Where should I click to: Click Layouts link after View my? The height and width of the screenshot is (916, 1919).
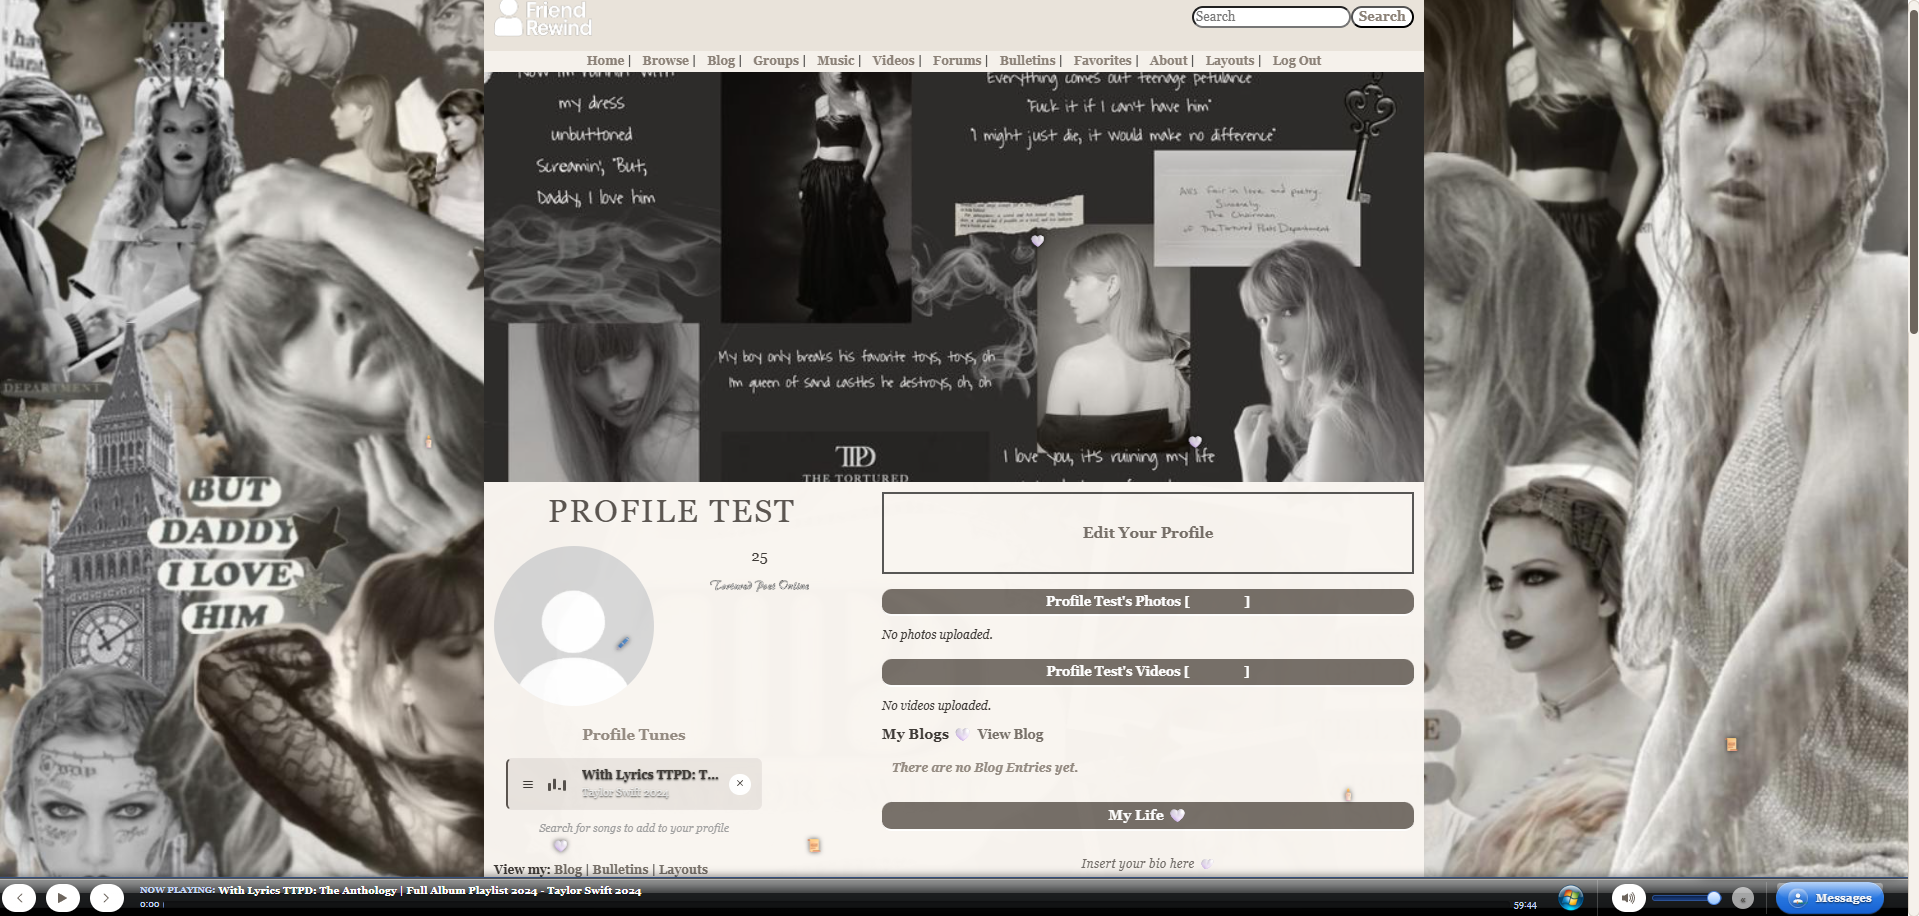point(683,869)
